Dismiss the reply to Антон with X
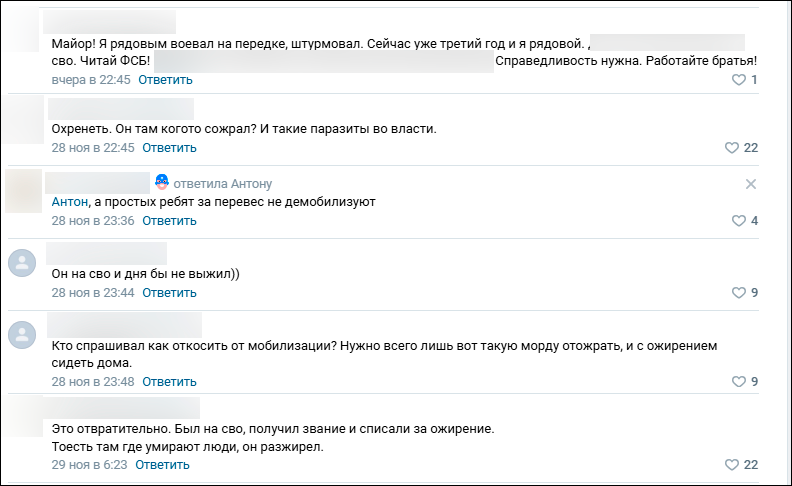The height and width of the screenshot is (486, 792). click(x=752, y=184)
